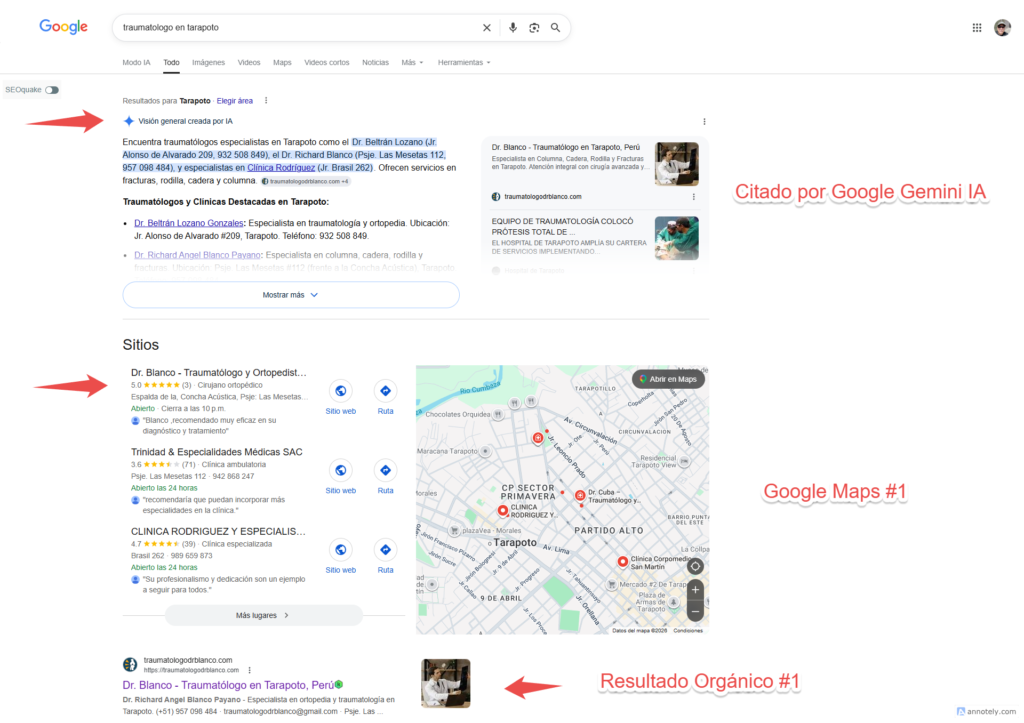Open AI overview options three-dot menu
Viewport: 1024px width, 723px height.
(704, 121)
